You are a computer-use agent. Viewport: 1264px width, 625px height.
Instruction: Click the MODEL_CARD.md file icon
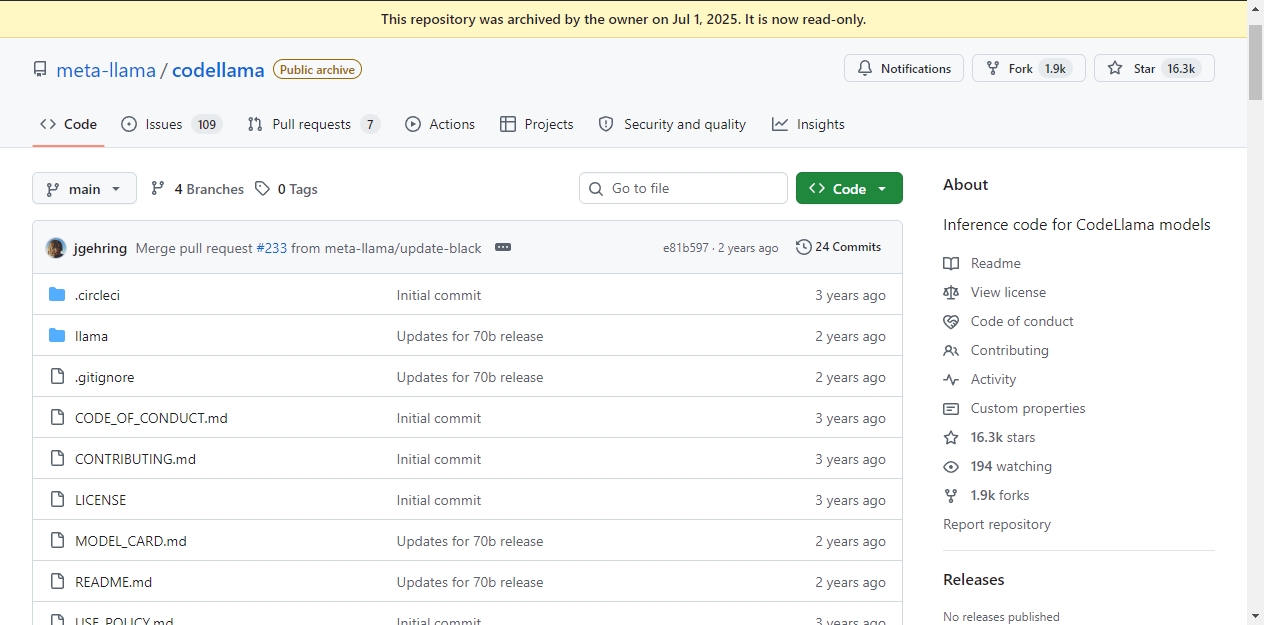pyautogui.click(x=57, y=541)
